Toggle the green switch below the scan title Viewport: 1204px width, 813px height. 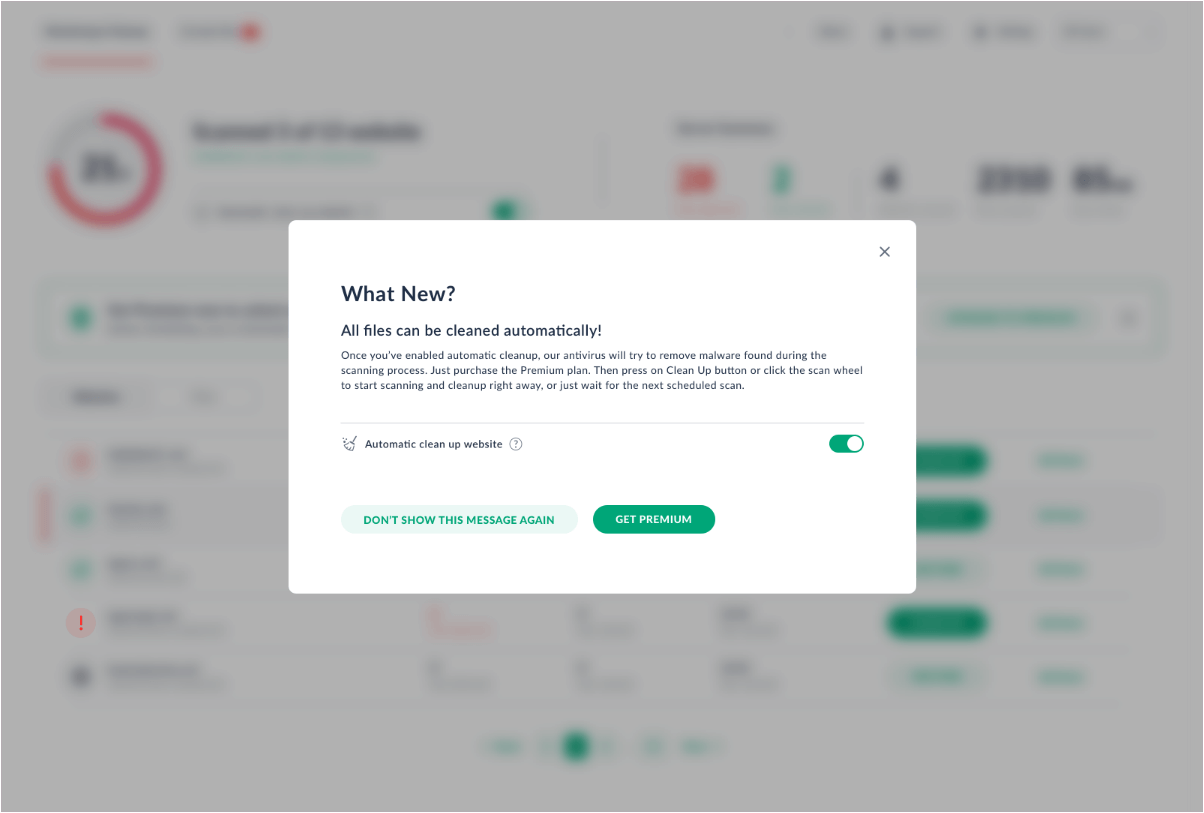[x=506, y=211]
